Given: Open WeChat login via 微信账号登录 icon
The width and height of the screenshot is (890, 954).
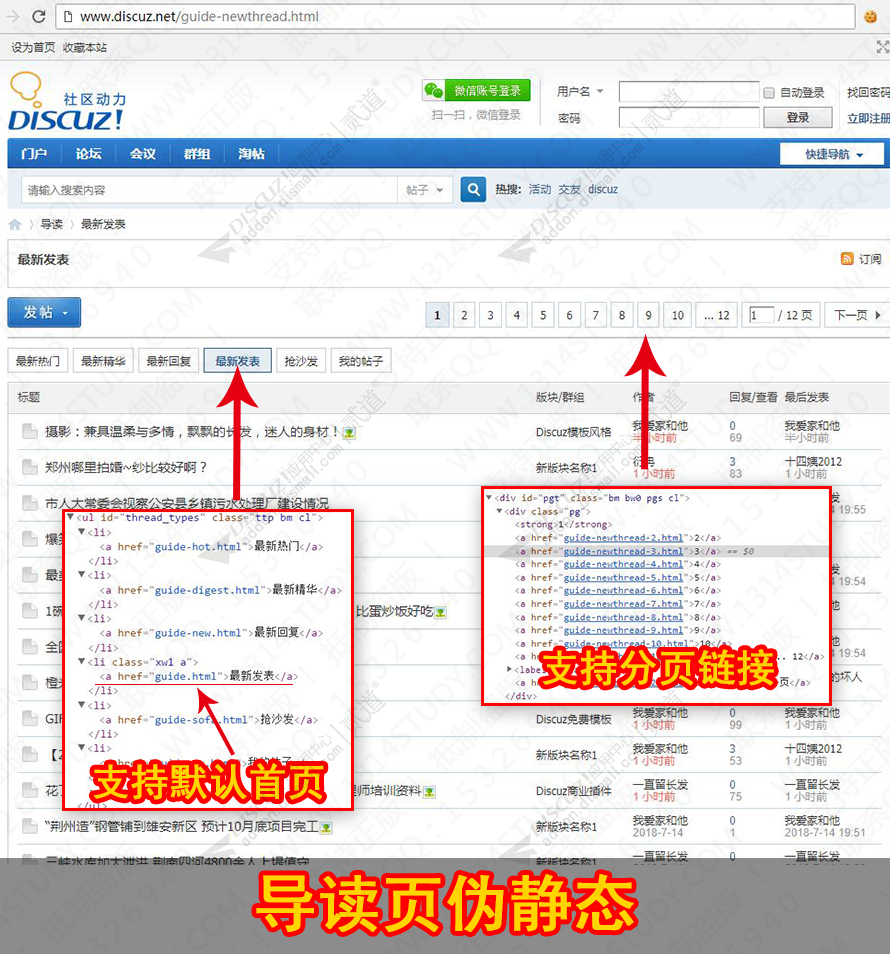Looking at the screenshot, I should 489,90.
